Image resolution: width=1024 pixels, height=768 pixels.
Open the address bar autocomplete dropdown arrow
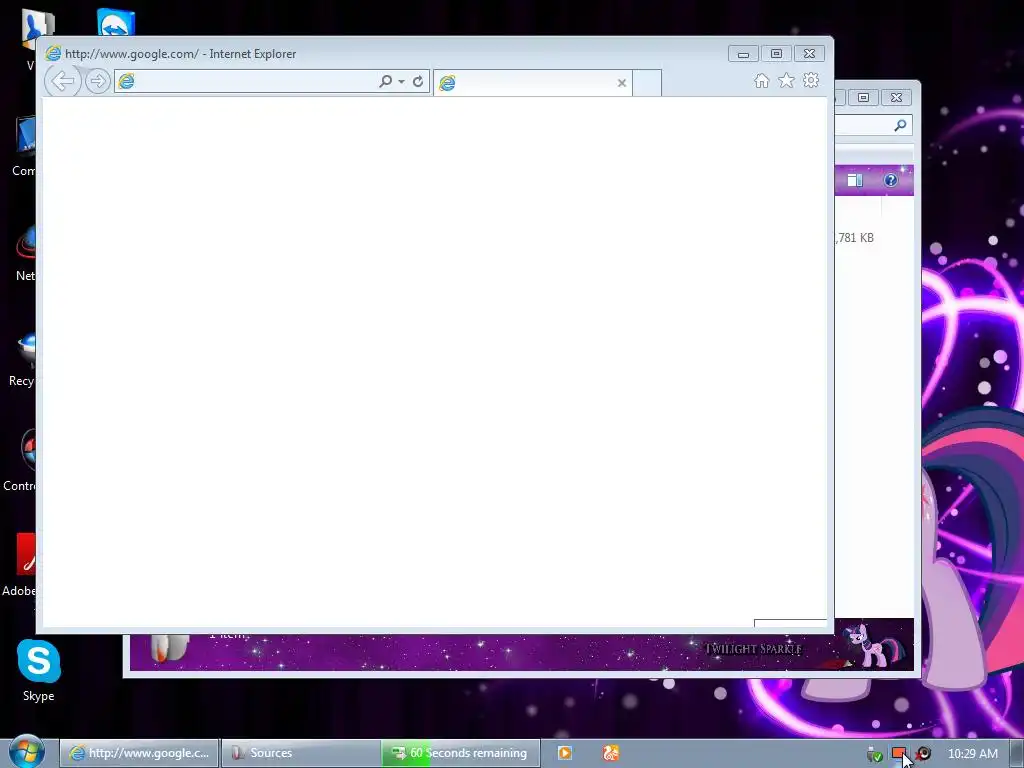click(401, 82)
